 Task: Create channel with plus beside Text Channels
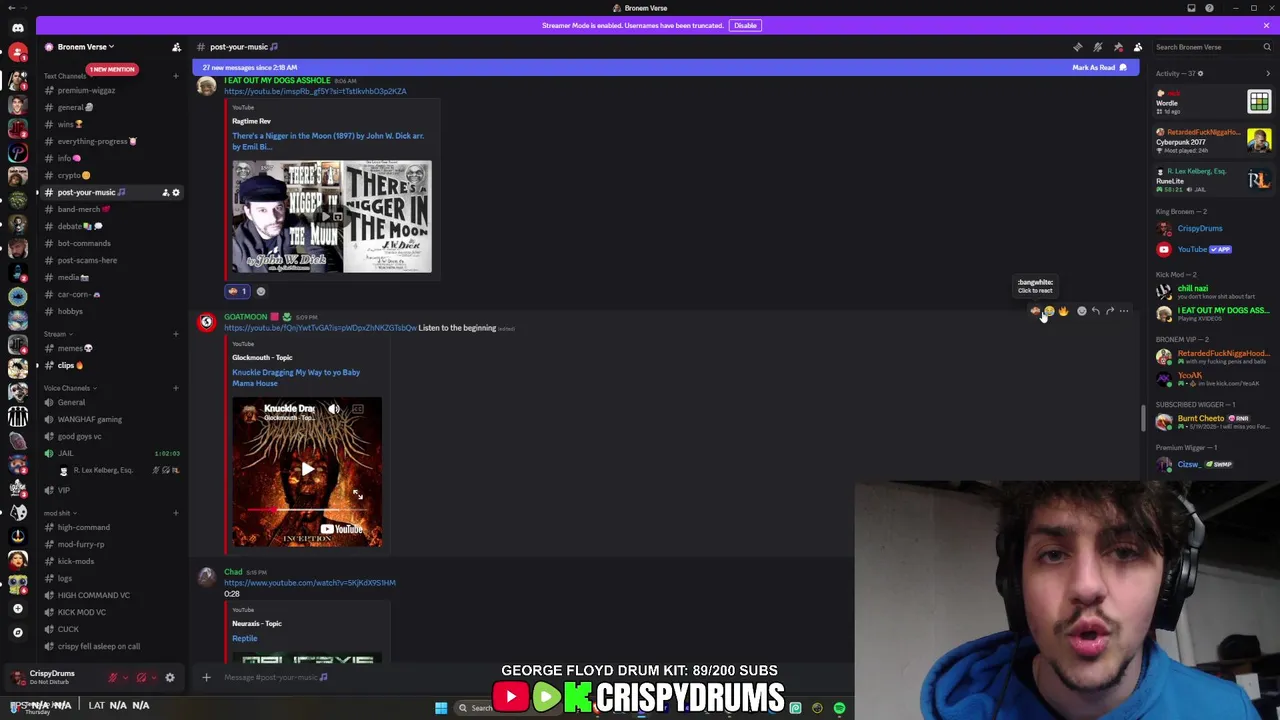[x=176, y=76]
